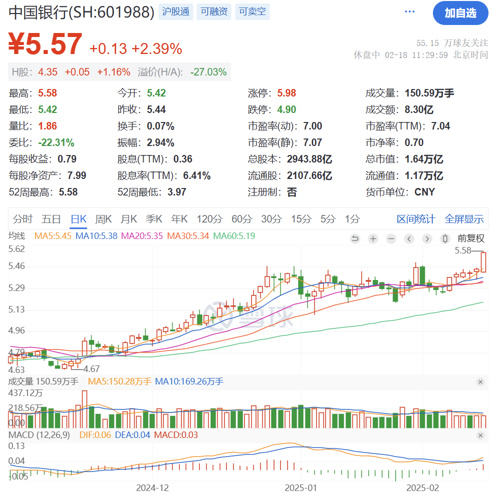Viewport: 500px width, 500px height.
Task: Open the three-dot more options menu
Action: tap(409, 12)
